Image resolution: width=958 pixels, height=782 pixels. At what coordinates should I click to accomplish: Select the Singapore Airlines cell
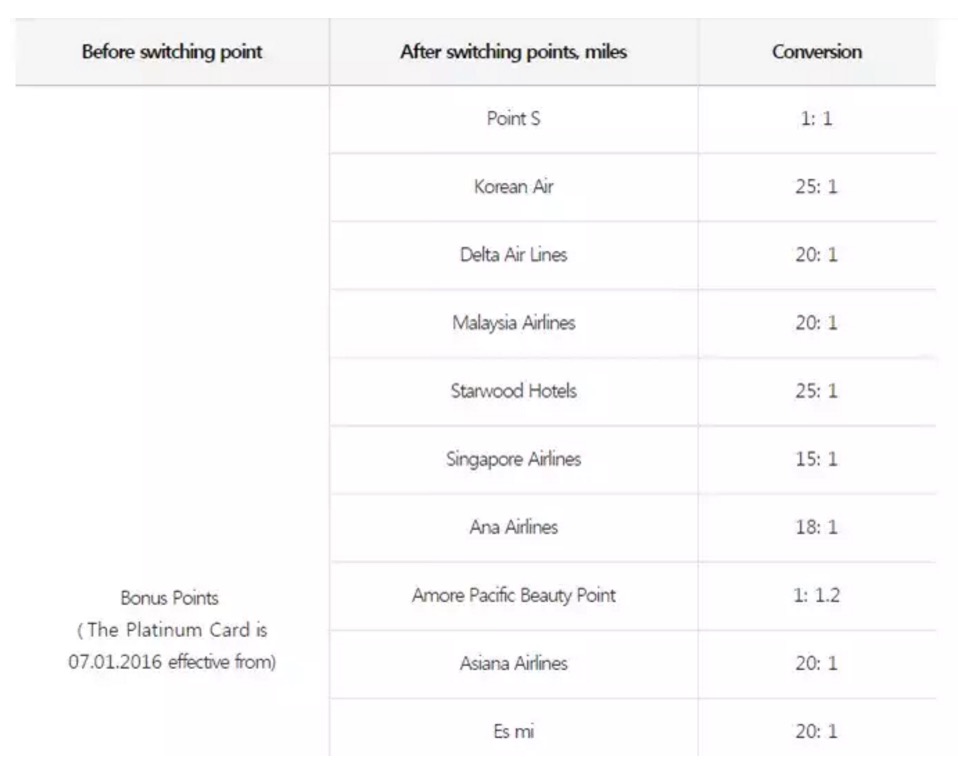click(x=513, y=459)
